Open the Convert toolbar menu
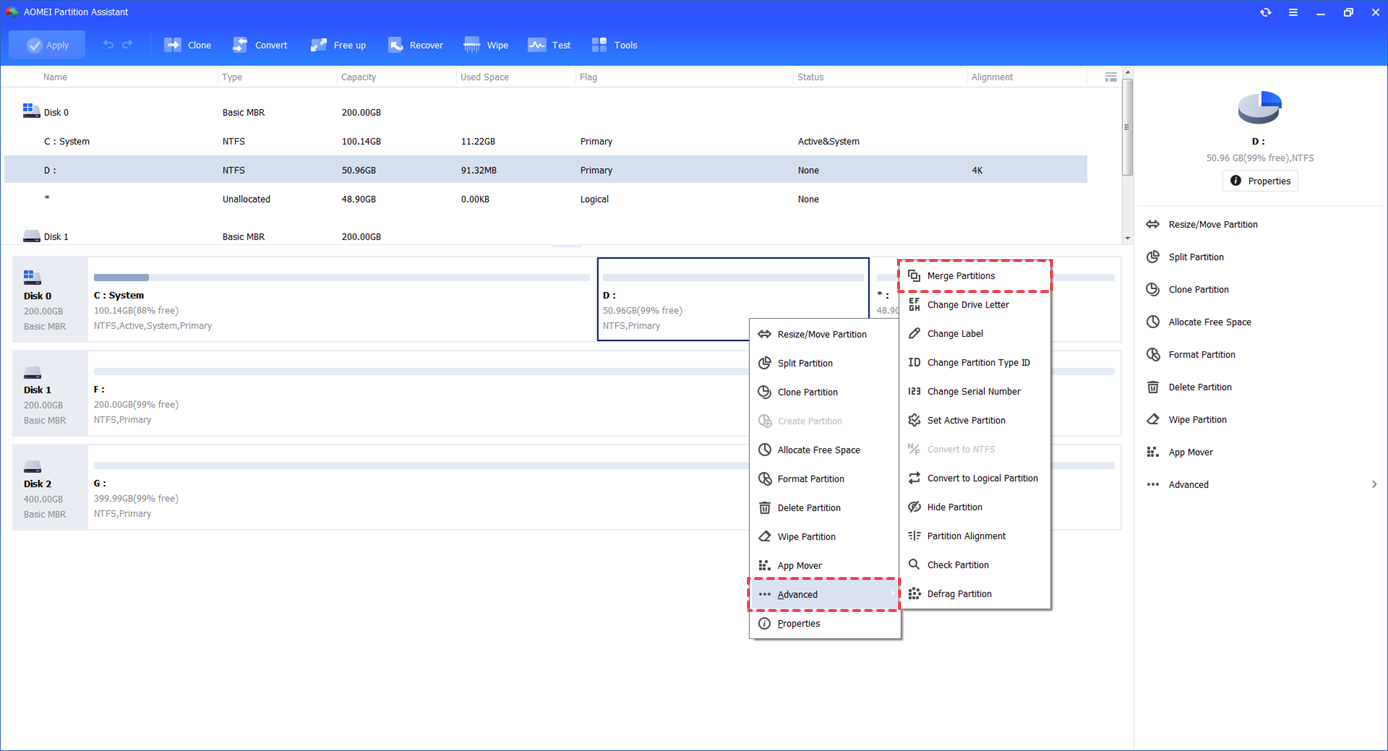1388x751 pixels. point(259,45)
